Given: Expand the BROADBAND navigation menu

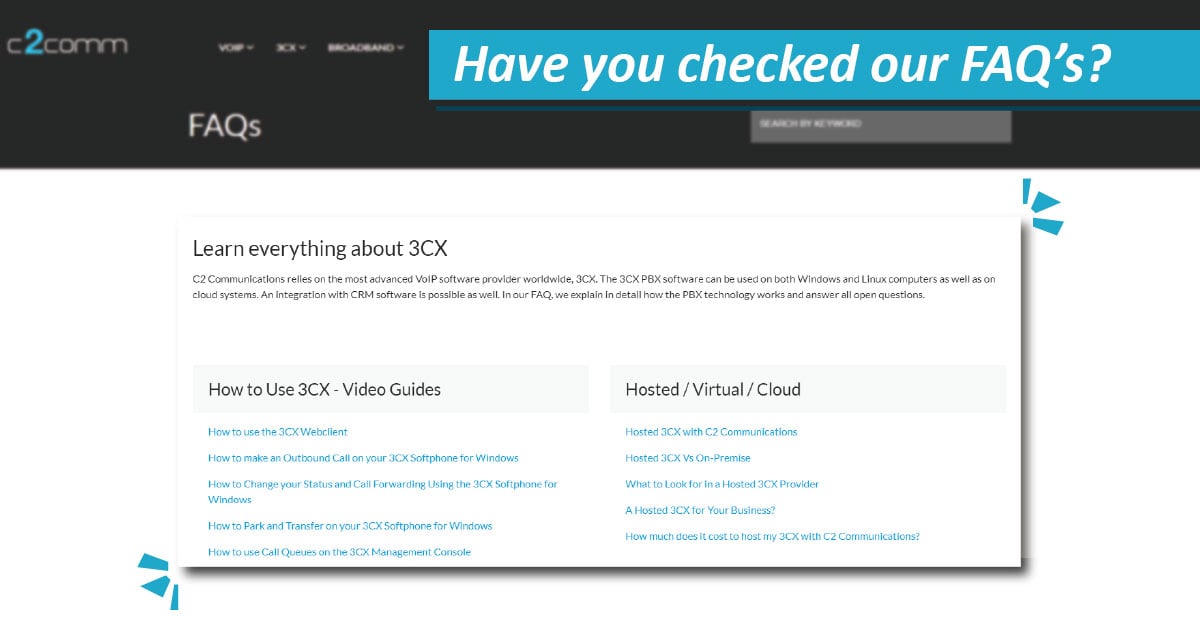Looking at the screenshot, I should (365, 47).
